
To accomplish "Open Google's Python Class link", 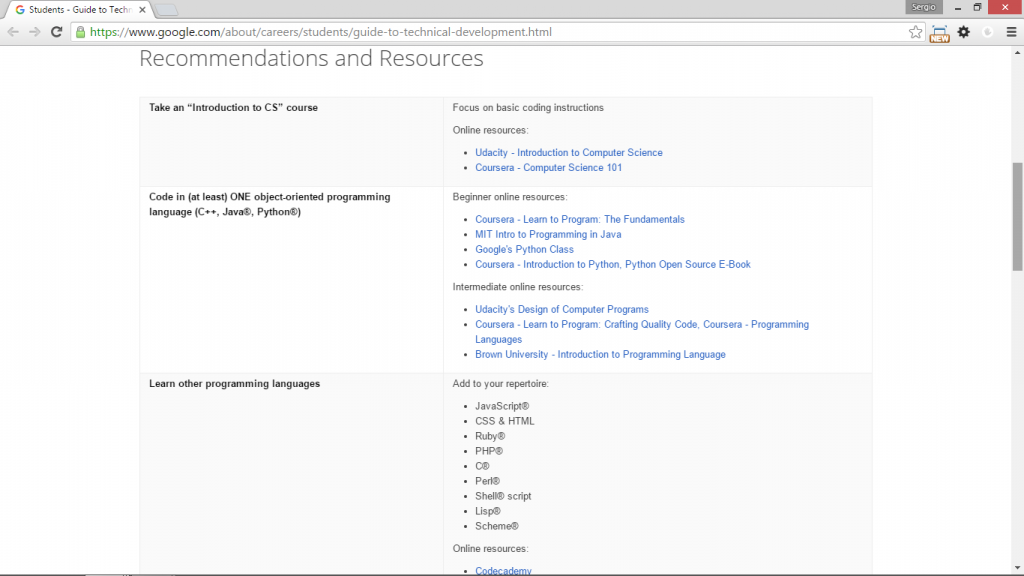I will click(x=525, y=249).
